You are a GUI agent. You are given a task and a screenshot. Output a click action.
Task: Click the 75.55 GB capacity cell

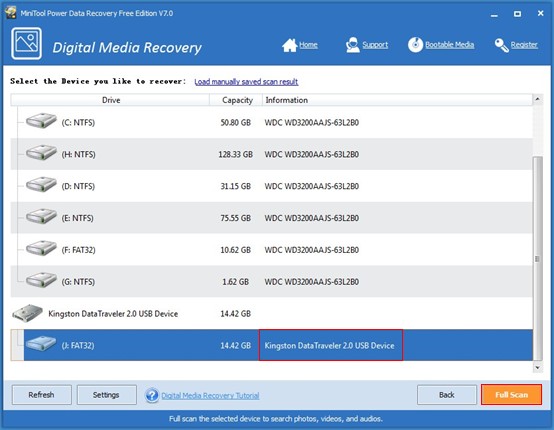[236, 218]
